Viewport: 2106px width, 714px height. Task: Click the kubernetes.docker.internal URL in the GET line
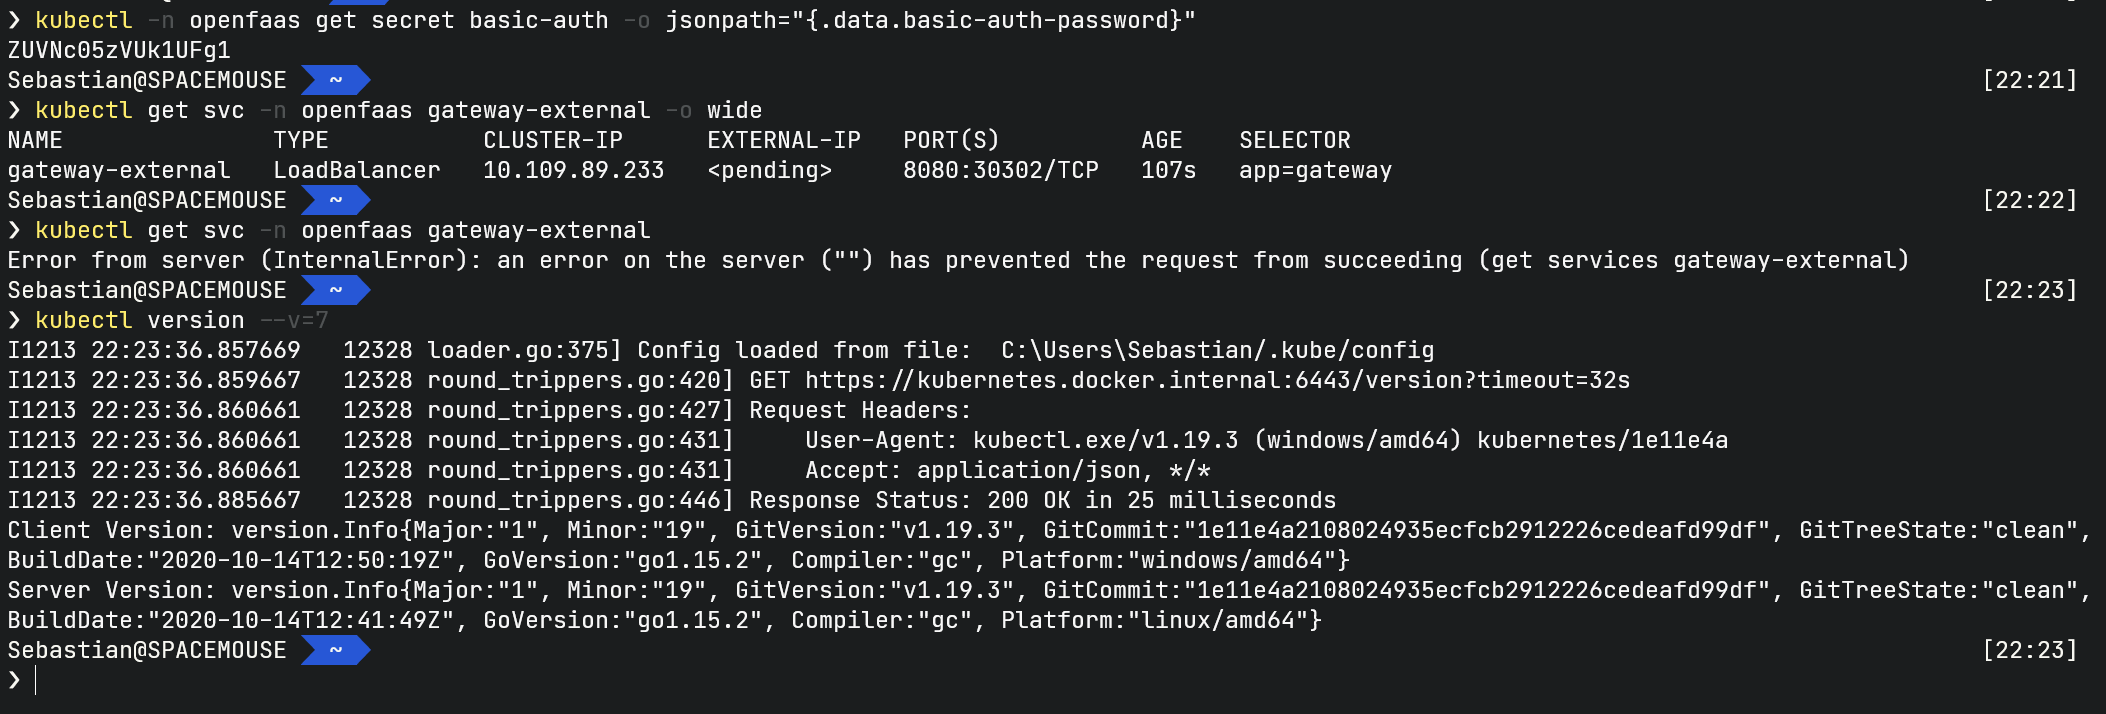coord(1217,380)
